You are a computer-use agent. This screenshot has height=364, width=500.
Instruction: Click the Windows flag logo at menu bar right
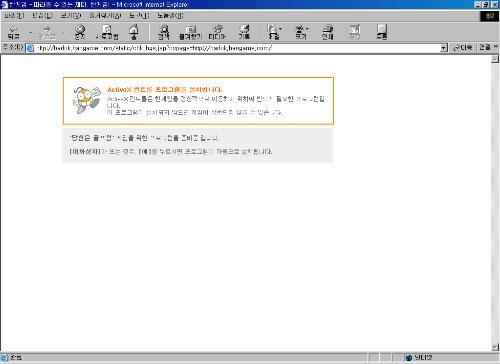[x=490, y=16]
